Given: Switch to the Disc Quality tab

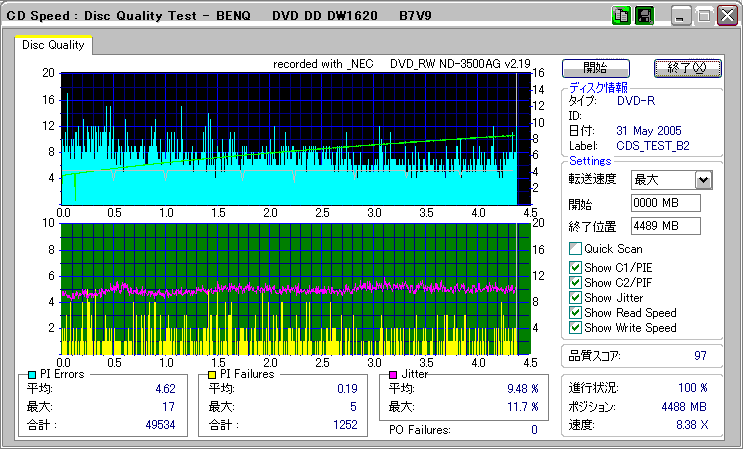Looking at the screenshot, I should (x=53, y=44).
